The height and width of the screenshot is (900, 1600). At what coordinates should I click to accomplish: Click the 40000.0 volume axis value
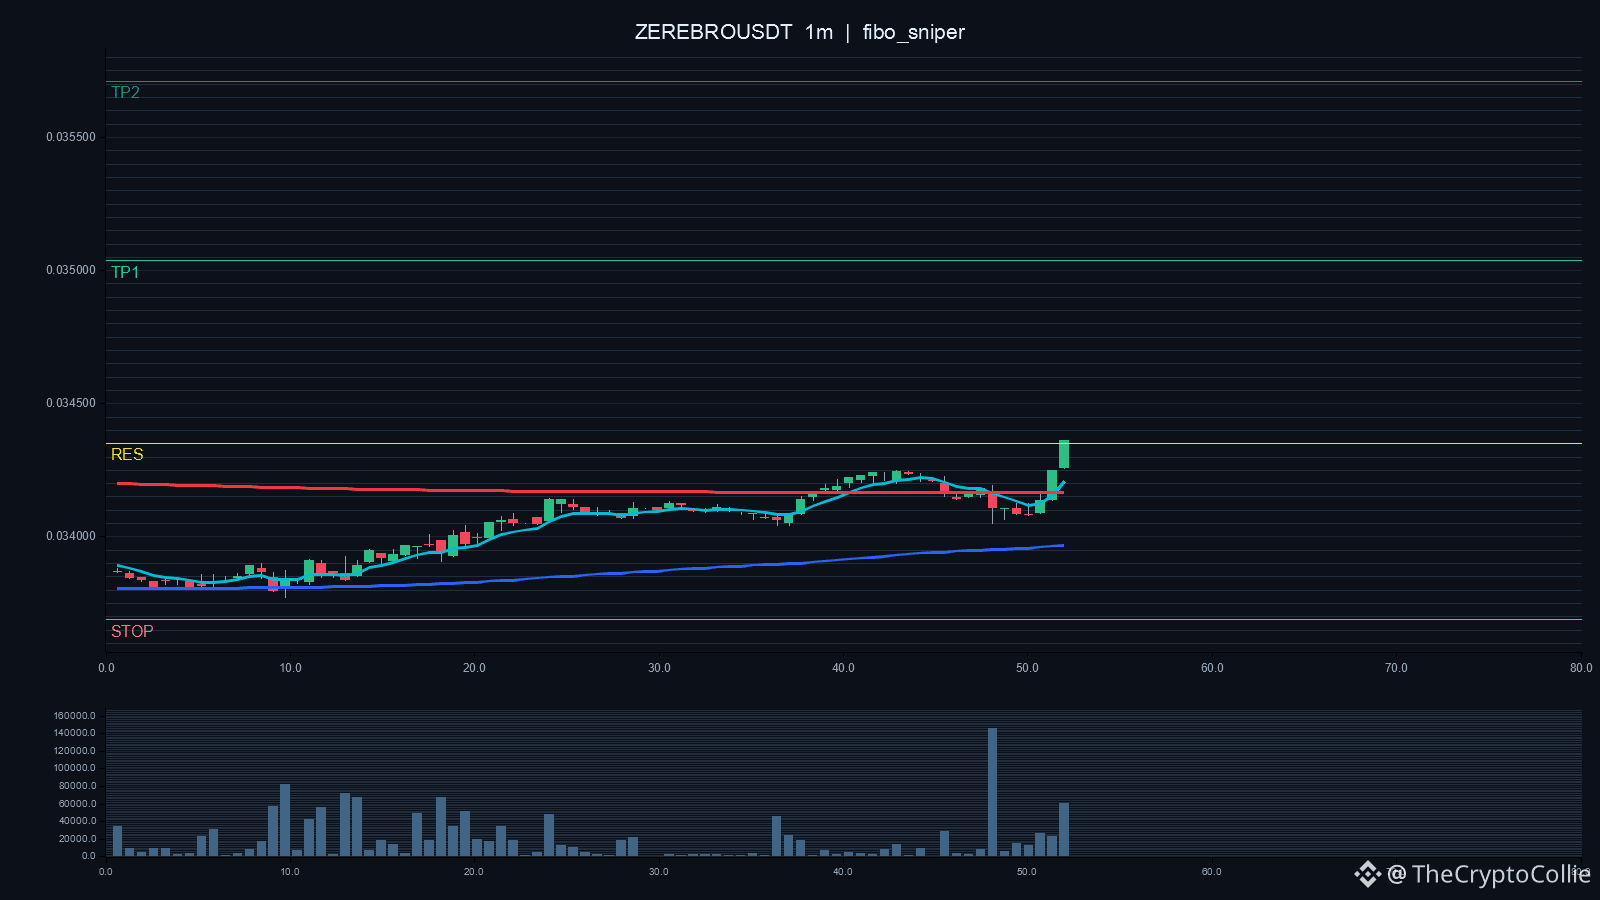(x=77, y=821)
